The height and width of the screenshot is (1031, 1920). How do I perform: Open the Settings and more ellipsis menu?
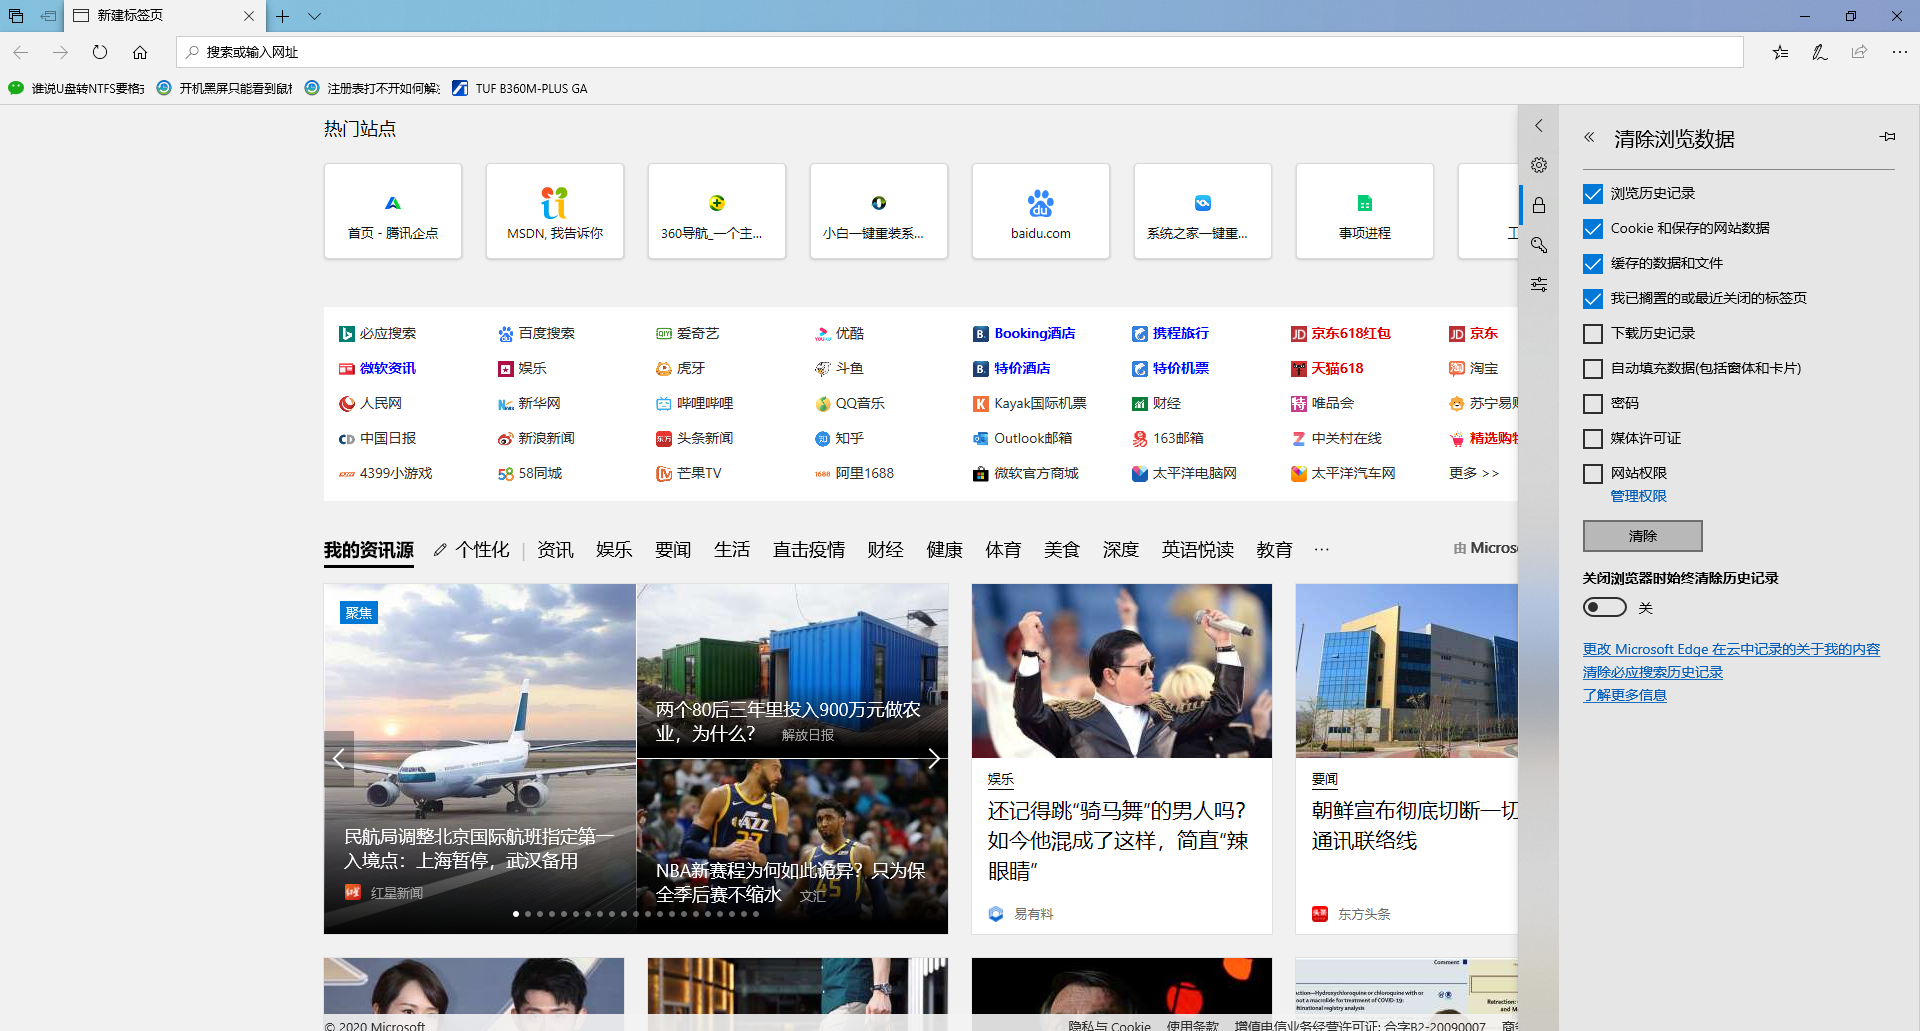point(1899,52)
